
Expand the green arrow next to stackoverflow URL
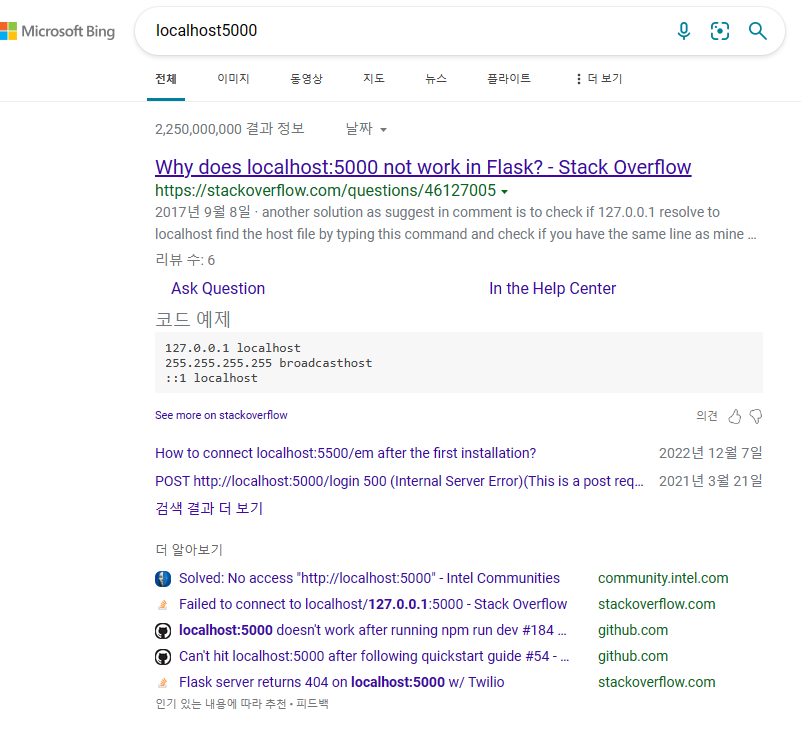[505, 192]
